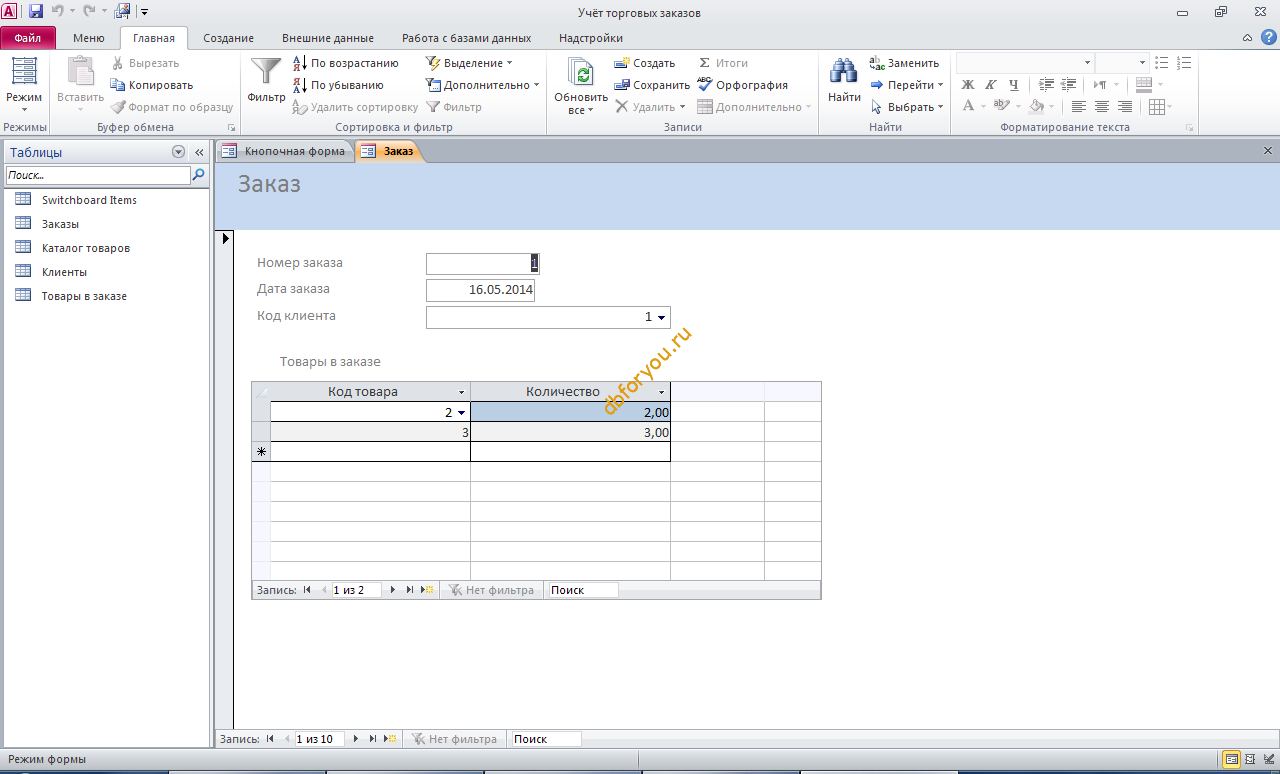Image resolution: width=1280 pixels, height=774 pixels.
Task: Click the Microsoft Access Help question icon
Action: click(x=1269, y=38)
